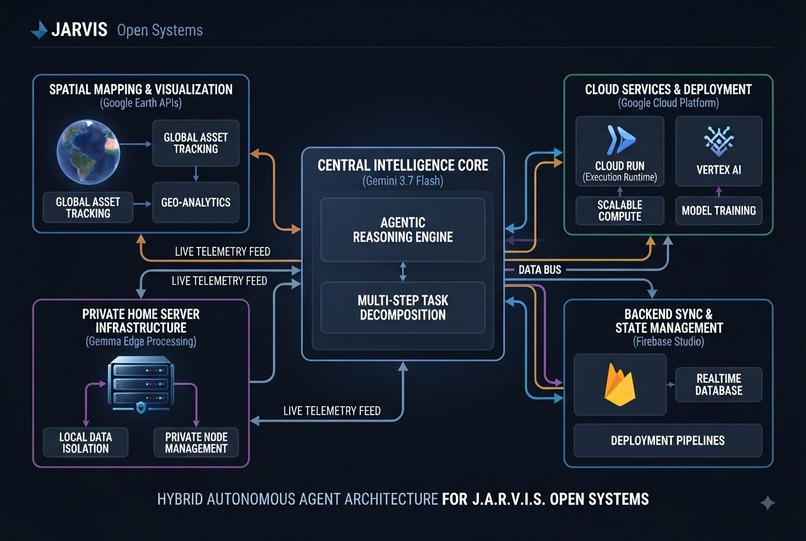Click the Firebase flame icon

[619, 385]
